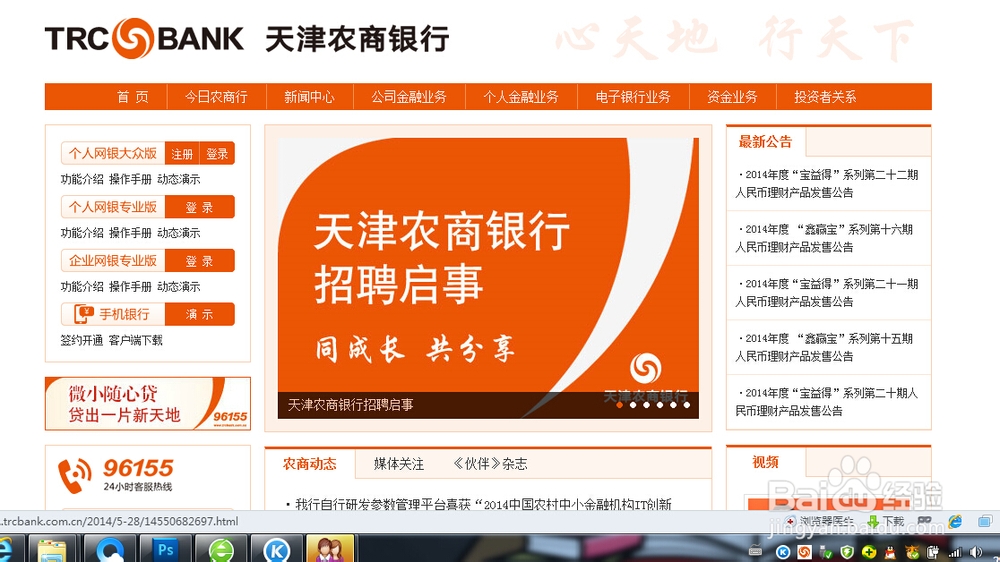The image size is (1000, 562).
Task: Open 鑫赢宝第十五期 announcement
Action: (825, 347)
